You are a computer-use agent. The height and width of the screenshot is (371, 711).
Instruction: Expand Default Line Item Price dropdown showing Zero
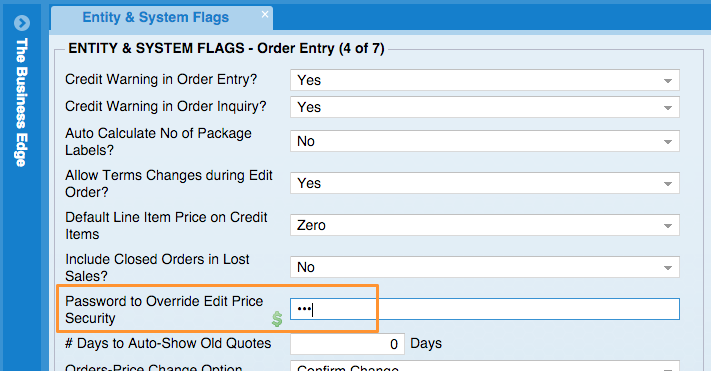pyautogui.click(x=485, y=225)
